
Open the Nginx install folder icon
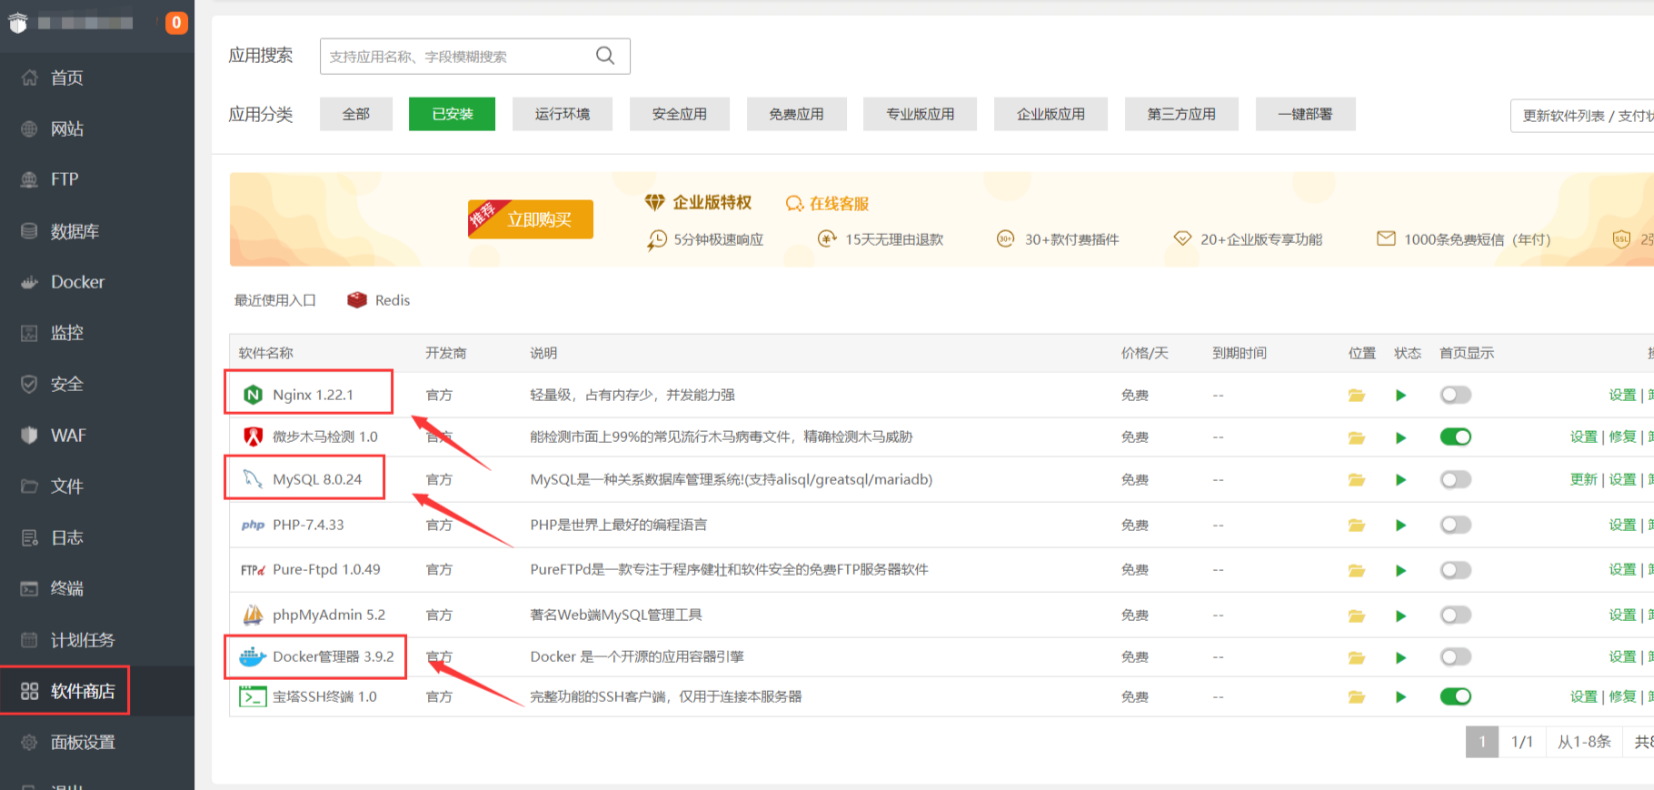1356,395
